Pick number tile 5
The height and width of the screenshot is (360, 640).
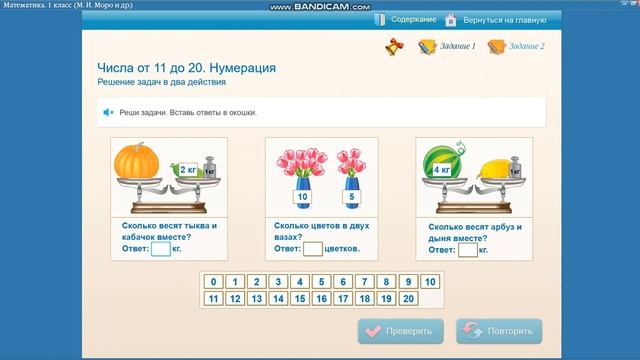point(322,282)
